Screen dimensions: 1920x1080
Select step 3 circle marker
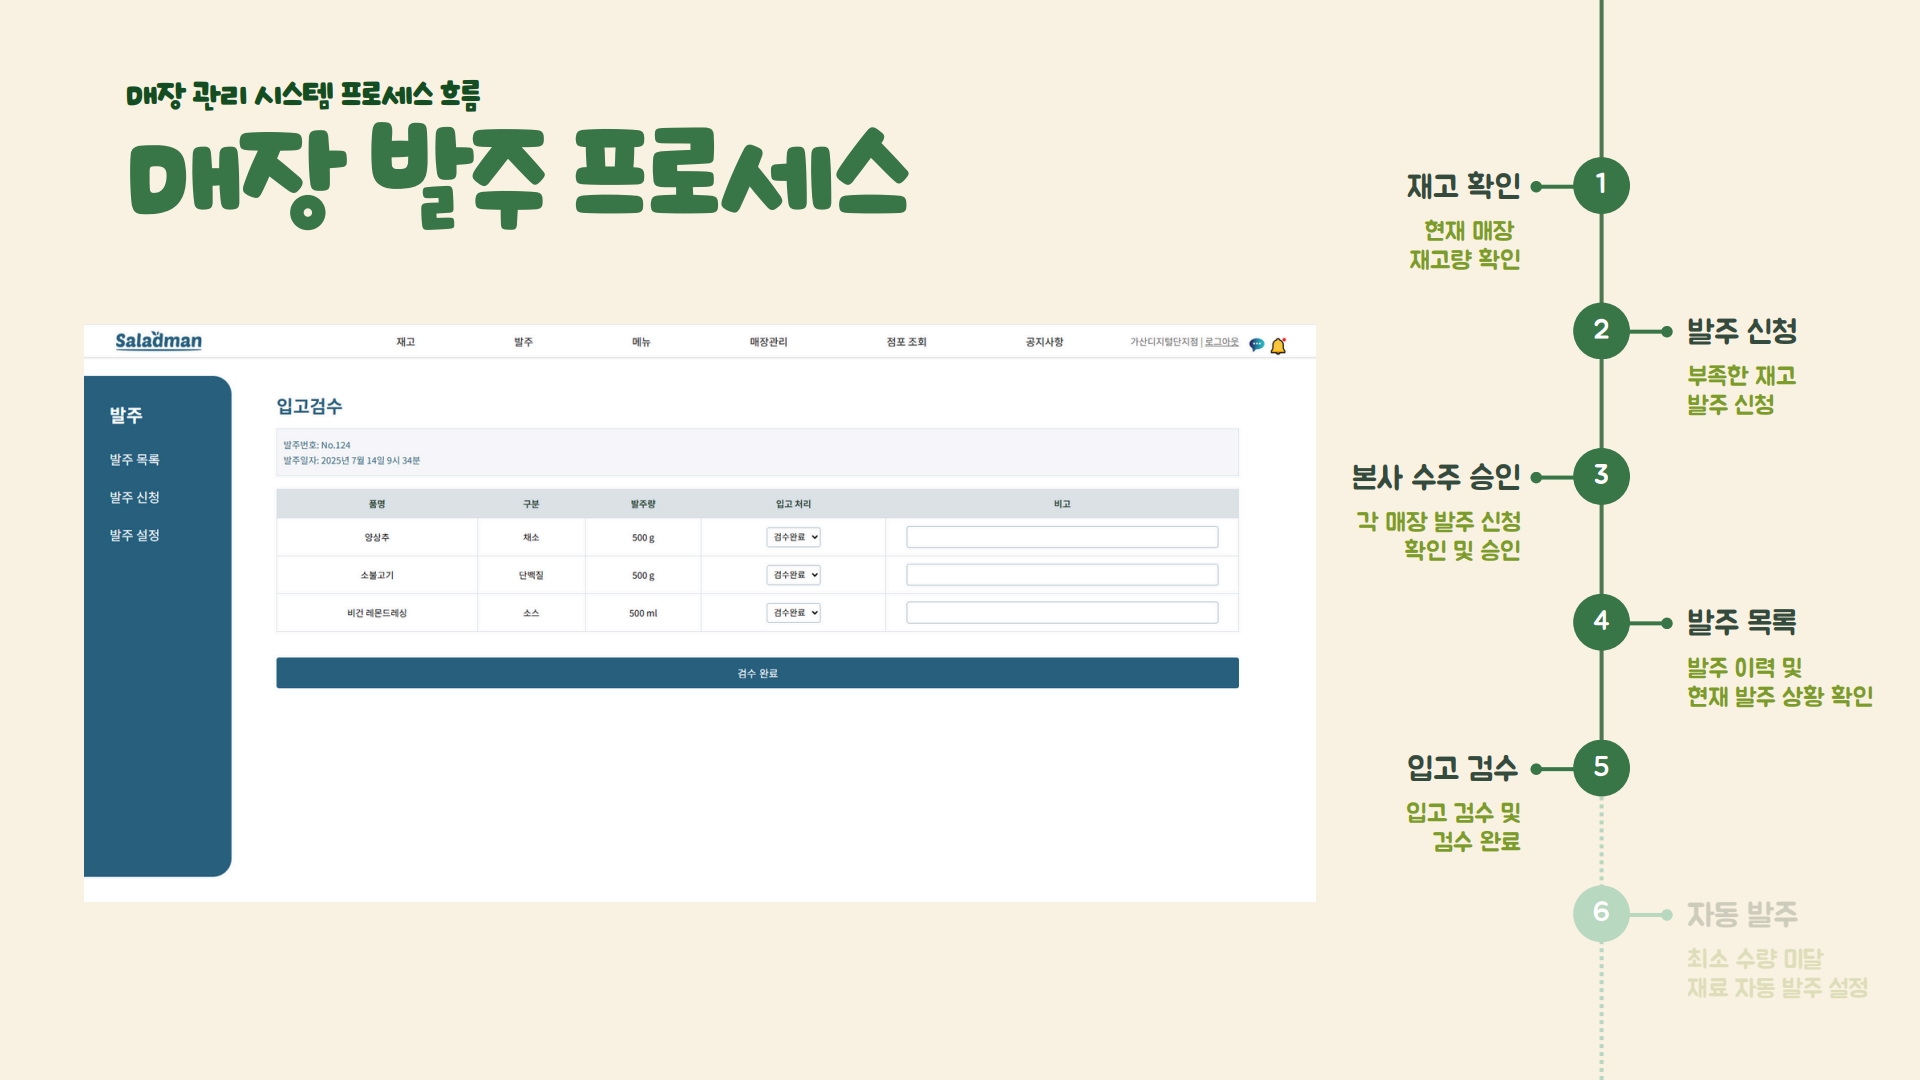(1601, 476)
